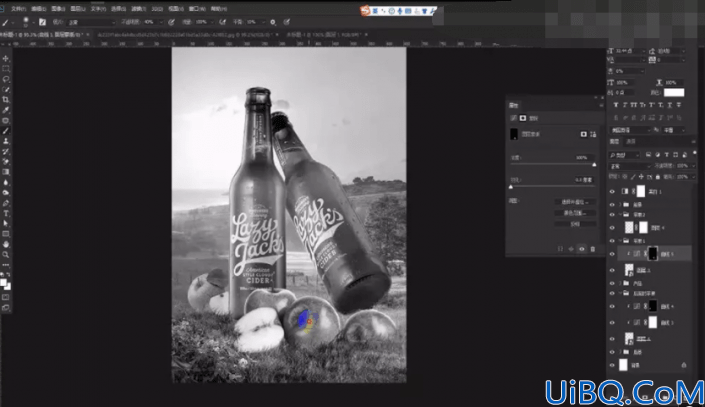This screenshot has width=705, height=407.
Task: Open the brush preset picker arrow
Action: tap(33, 22)
